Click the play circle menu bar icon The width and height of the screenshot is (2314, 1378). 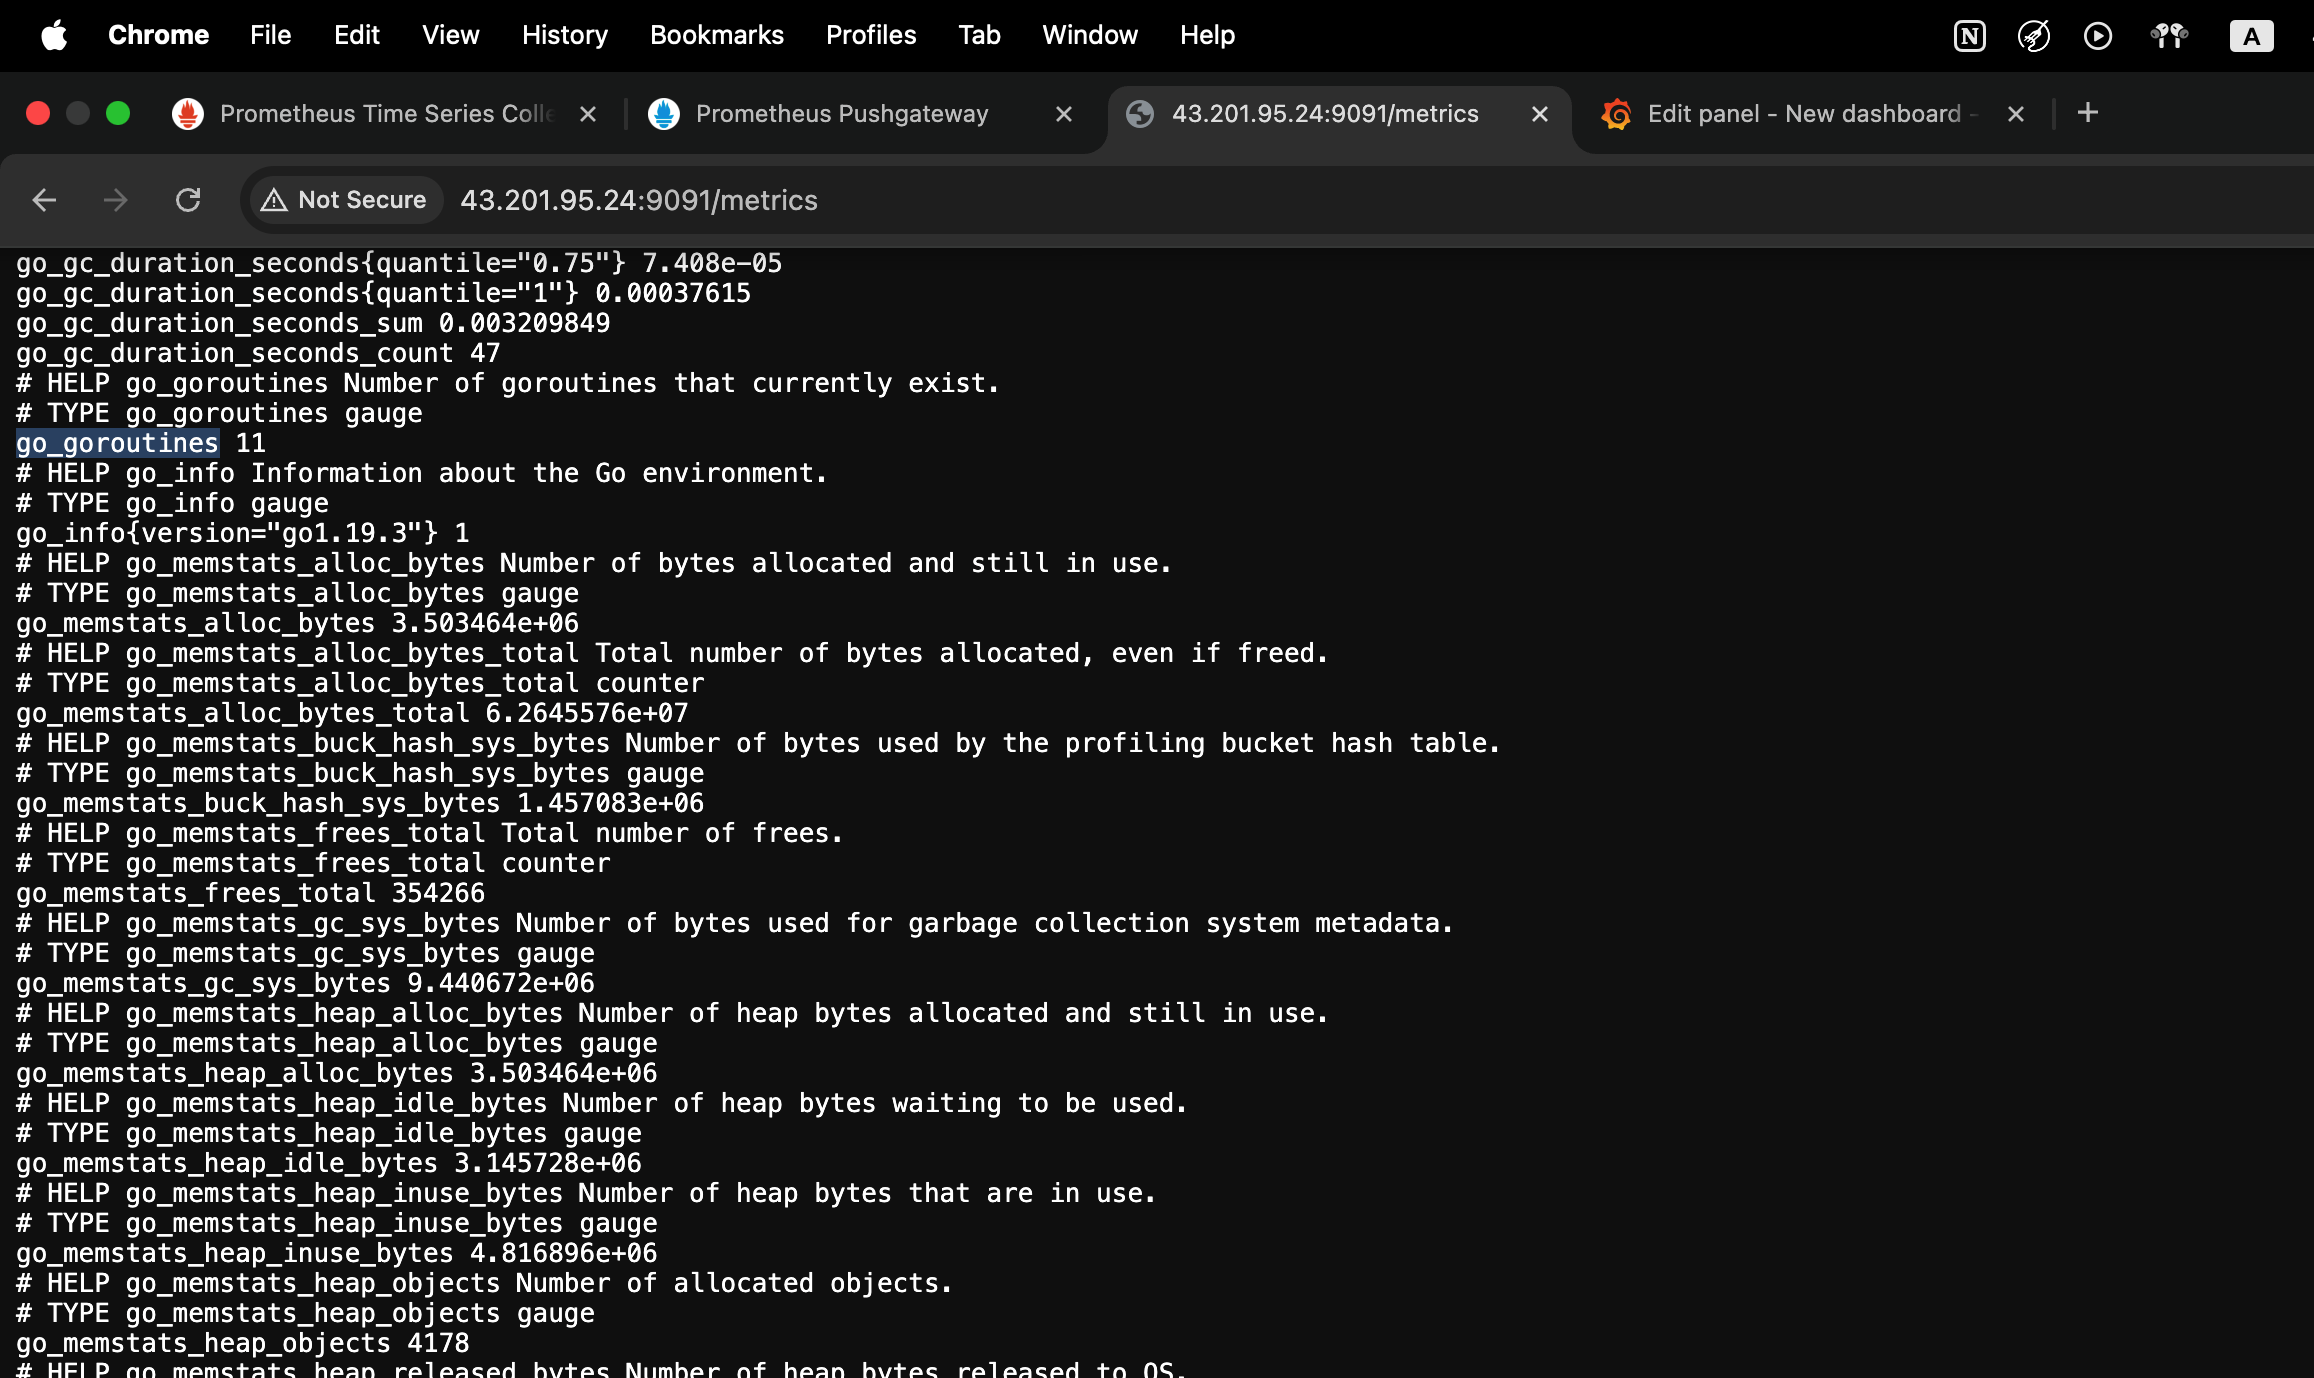tap(2097, 36)
